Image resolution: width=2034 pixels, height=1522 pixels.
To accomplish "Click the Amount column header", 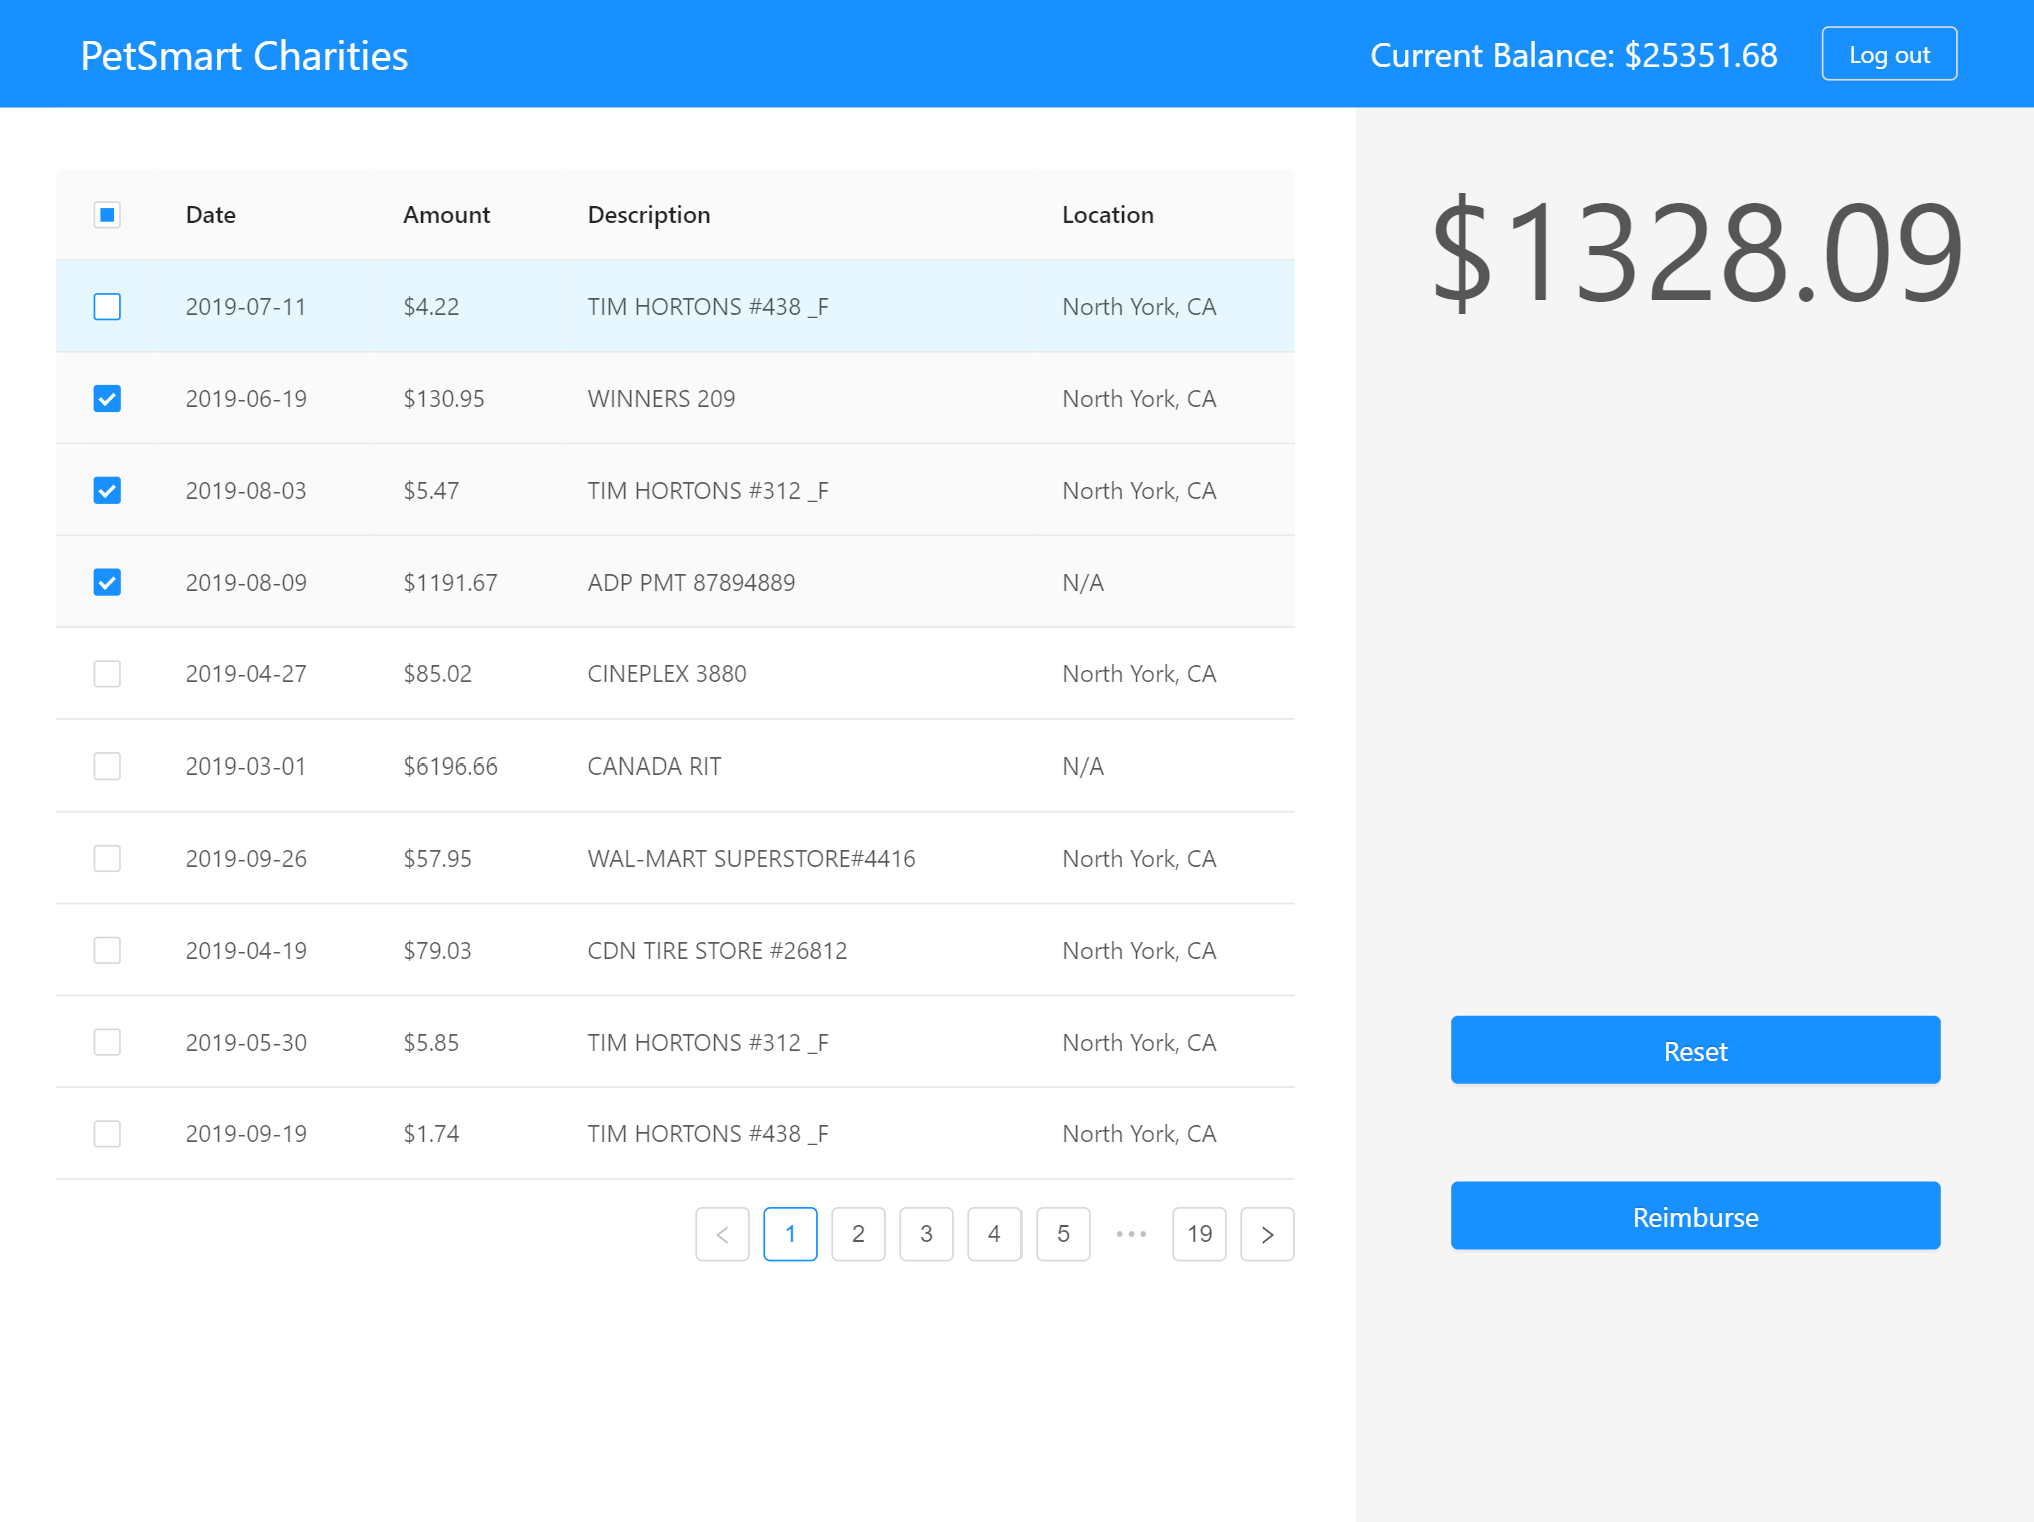I will 446,215.
